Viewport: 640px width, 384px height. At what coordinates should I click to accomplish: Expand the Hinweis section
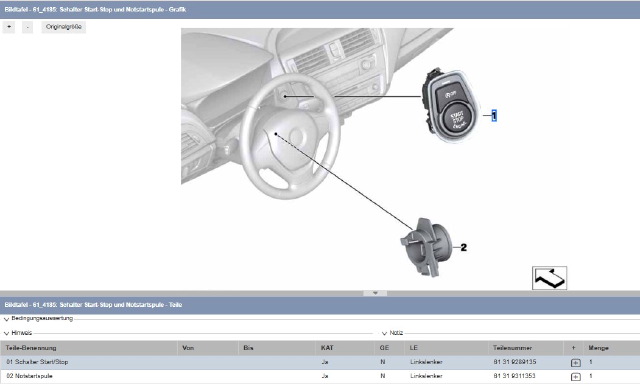tap(18, 333)
